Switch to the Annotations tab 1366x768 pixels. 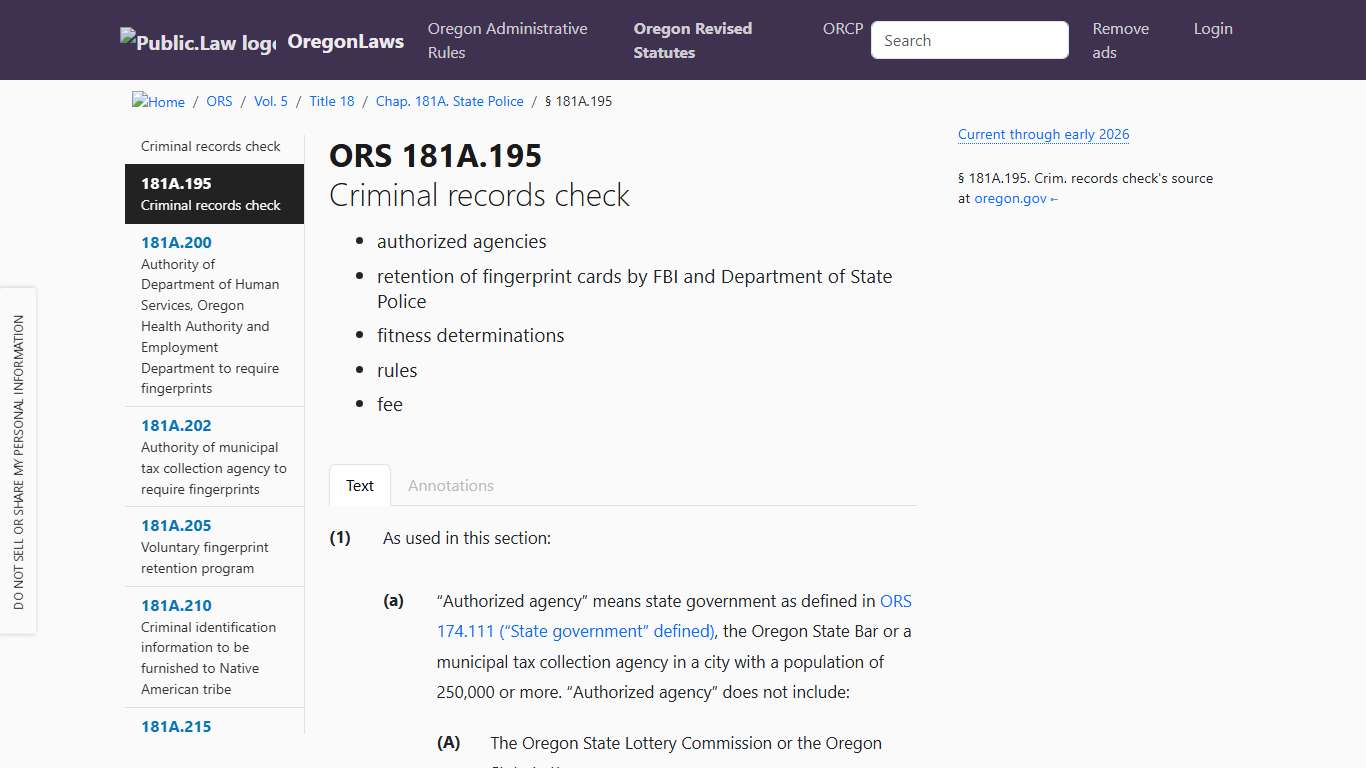[450, 486]
